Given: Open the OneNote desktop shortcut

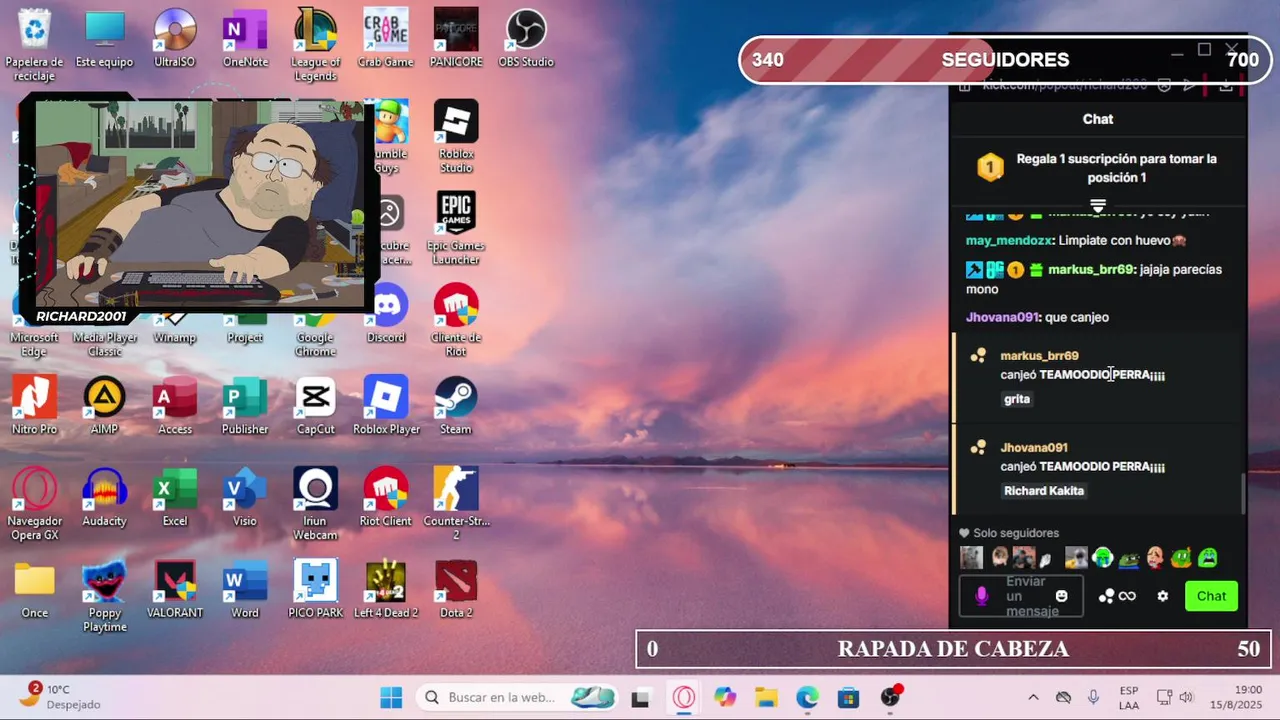Looking at the screenshot, I should point(245,39).
